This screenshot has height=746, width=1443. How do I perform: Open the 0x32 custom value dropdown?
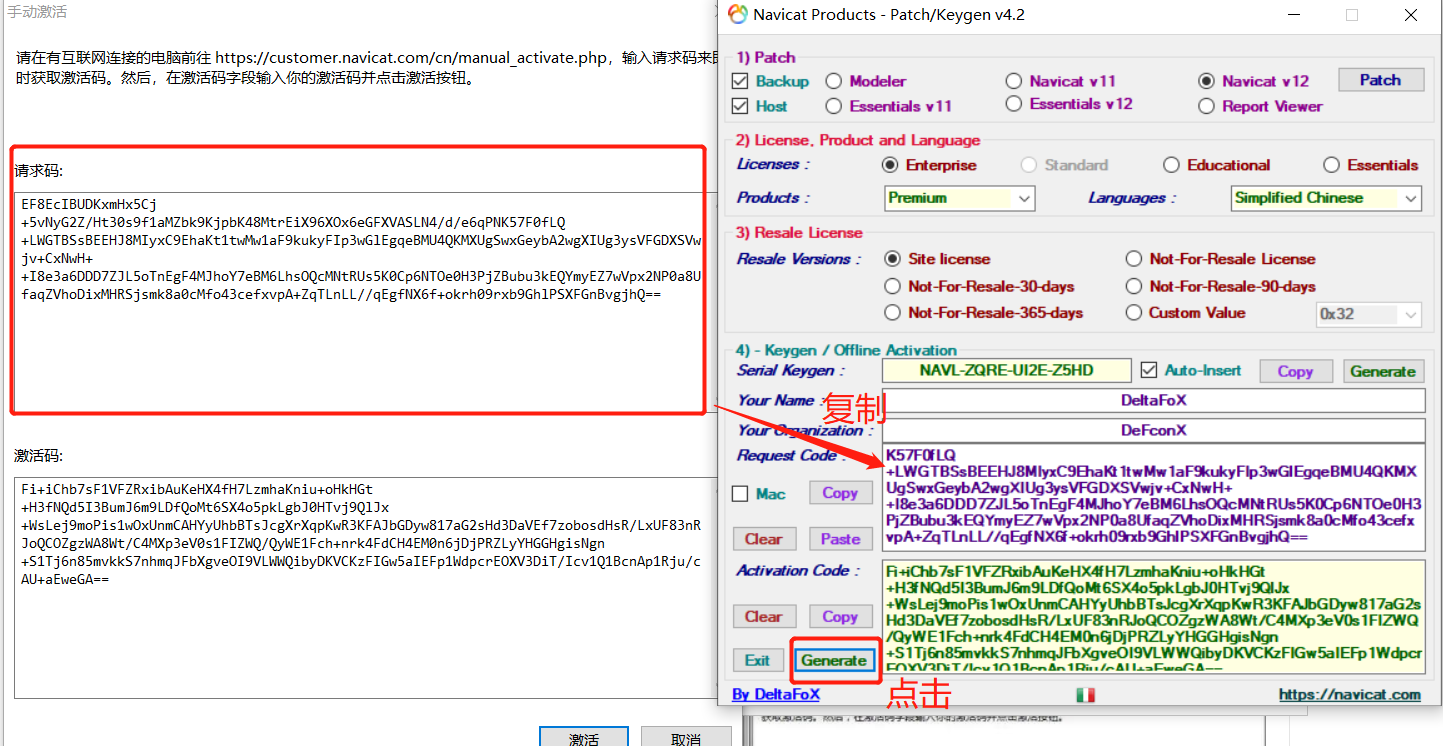(x=1368, y=314)
